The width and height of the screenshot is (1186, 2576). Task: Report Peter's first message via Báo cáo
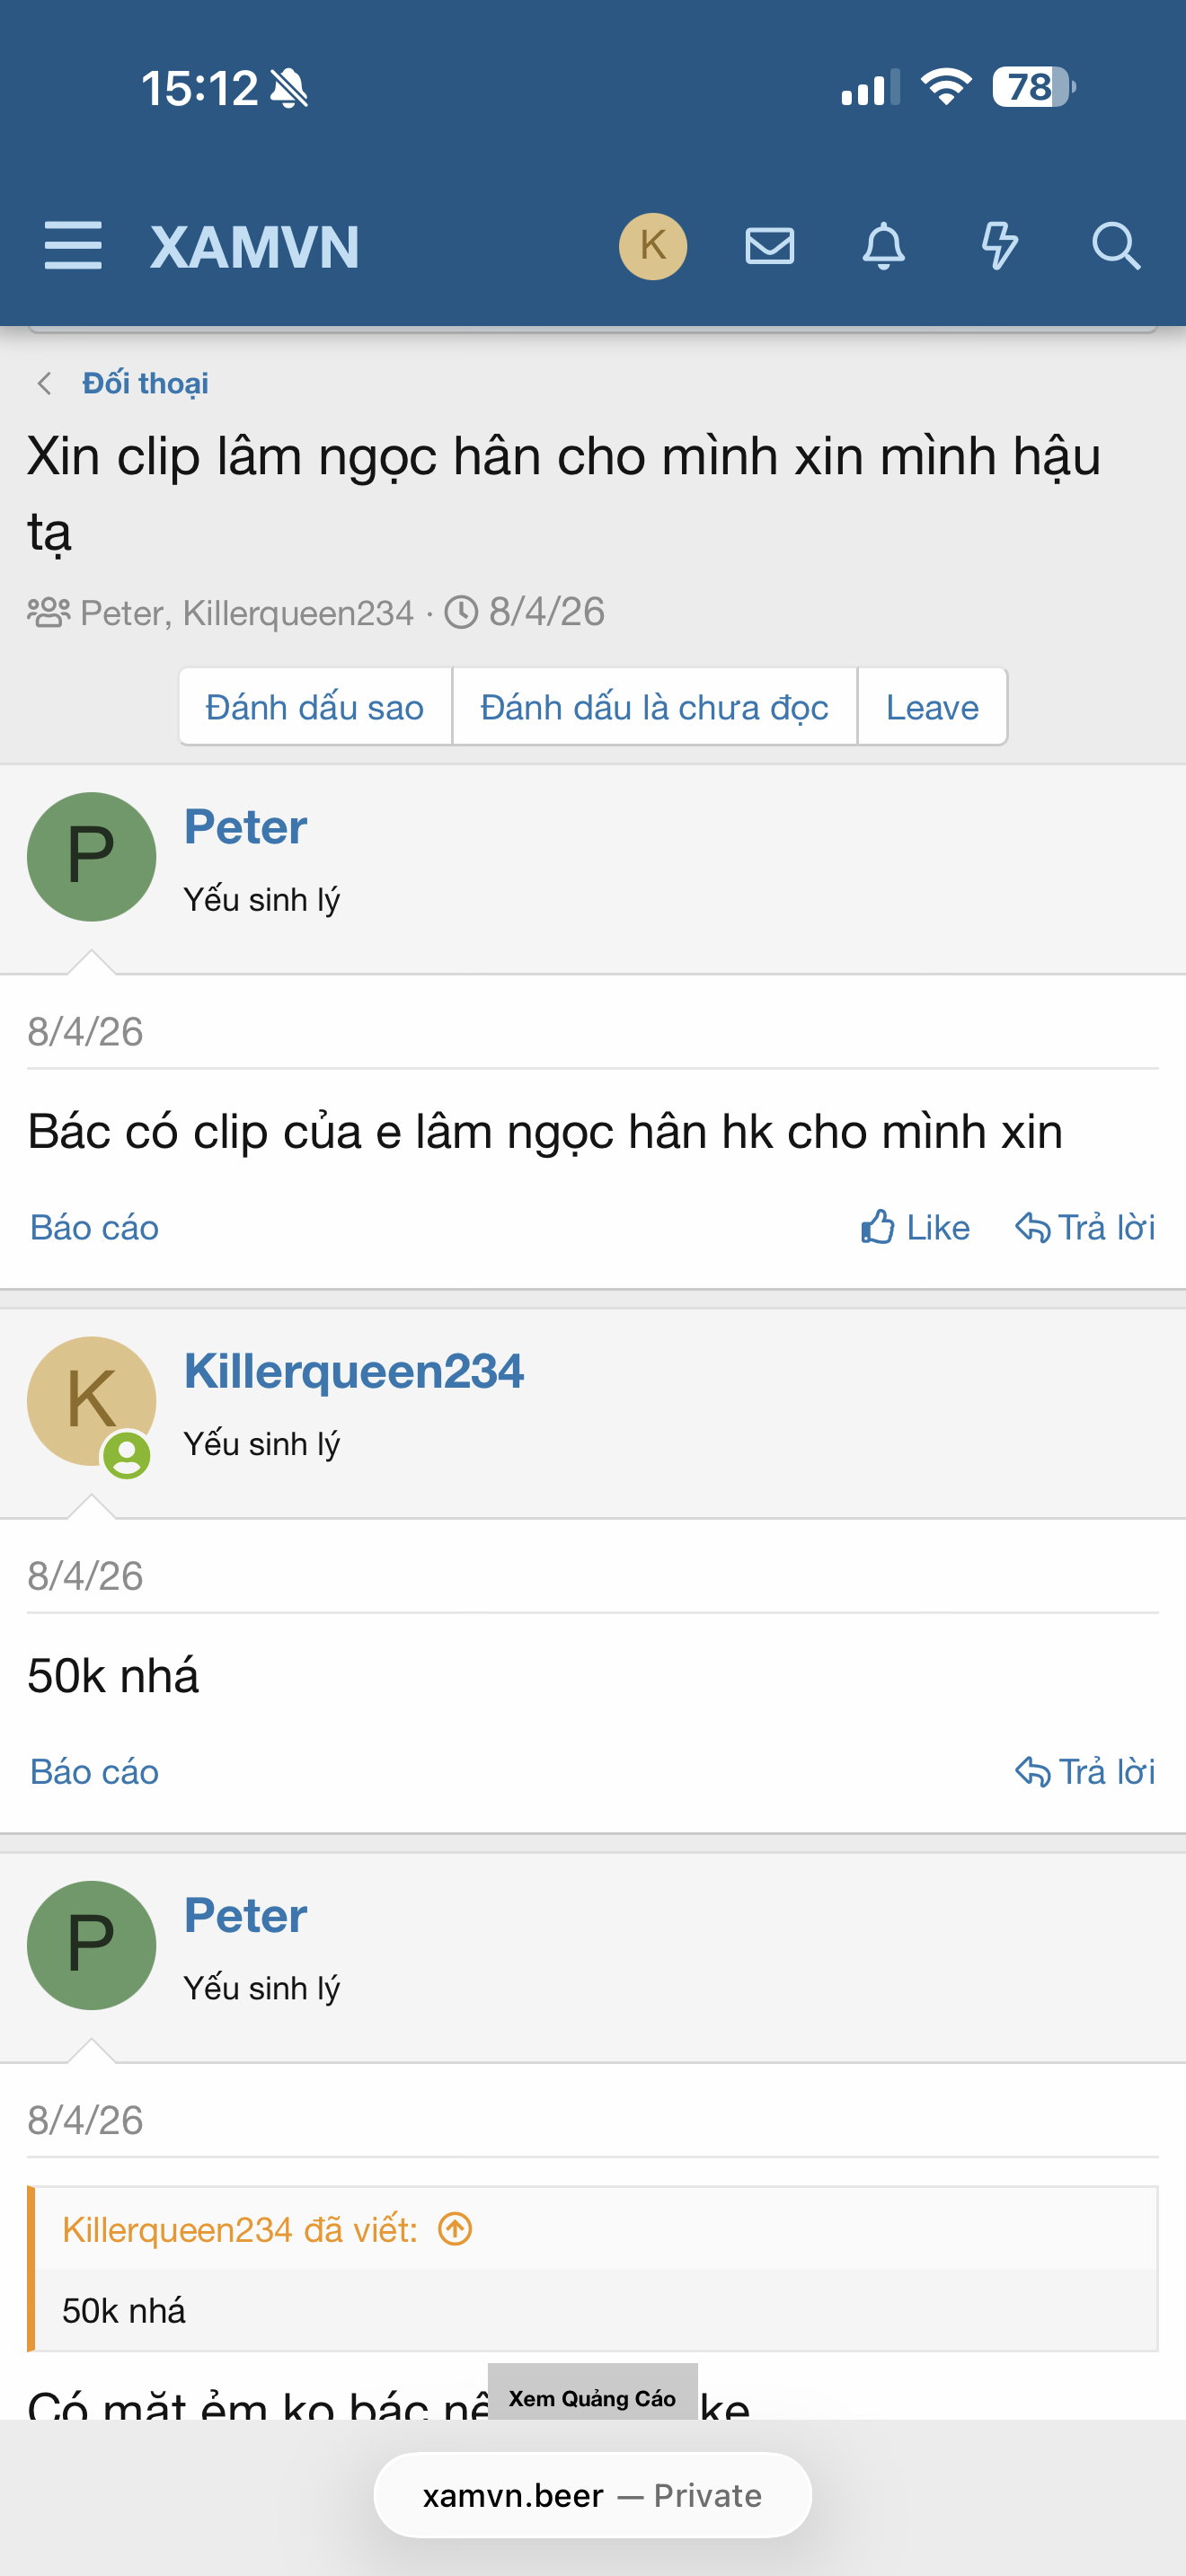[x=94, y=1227]
